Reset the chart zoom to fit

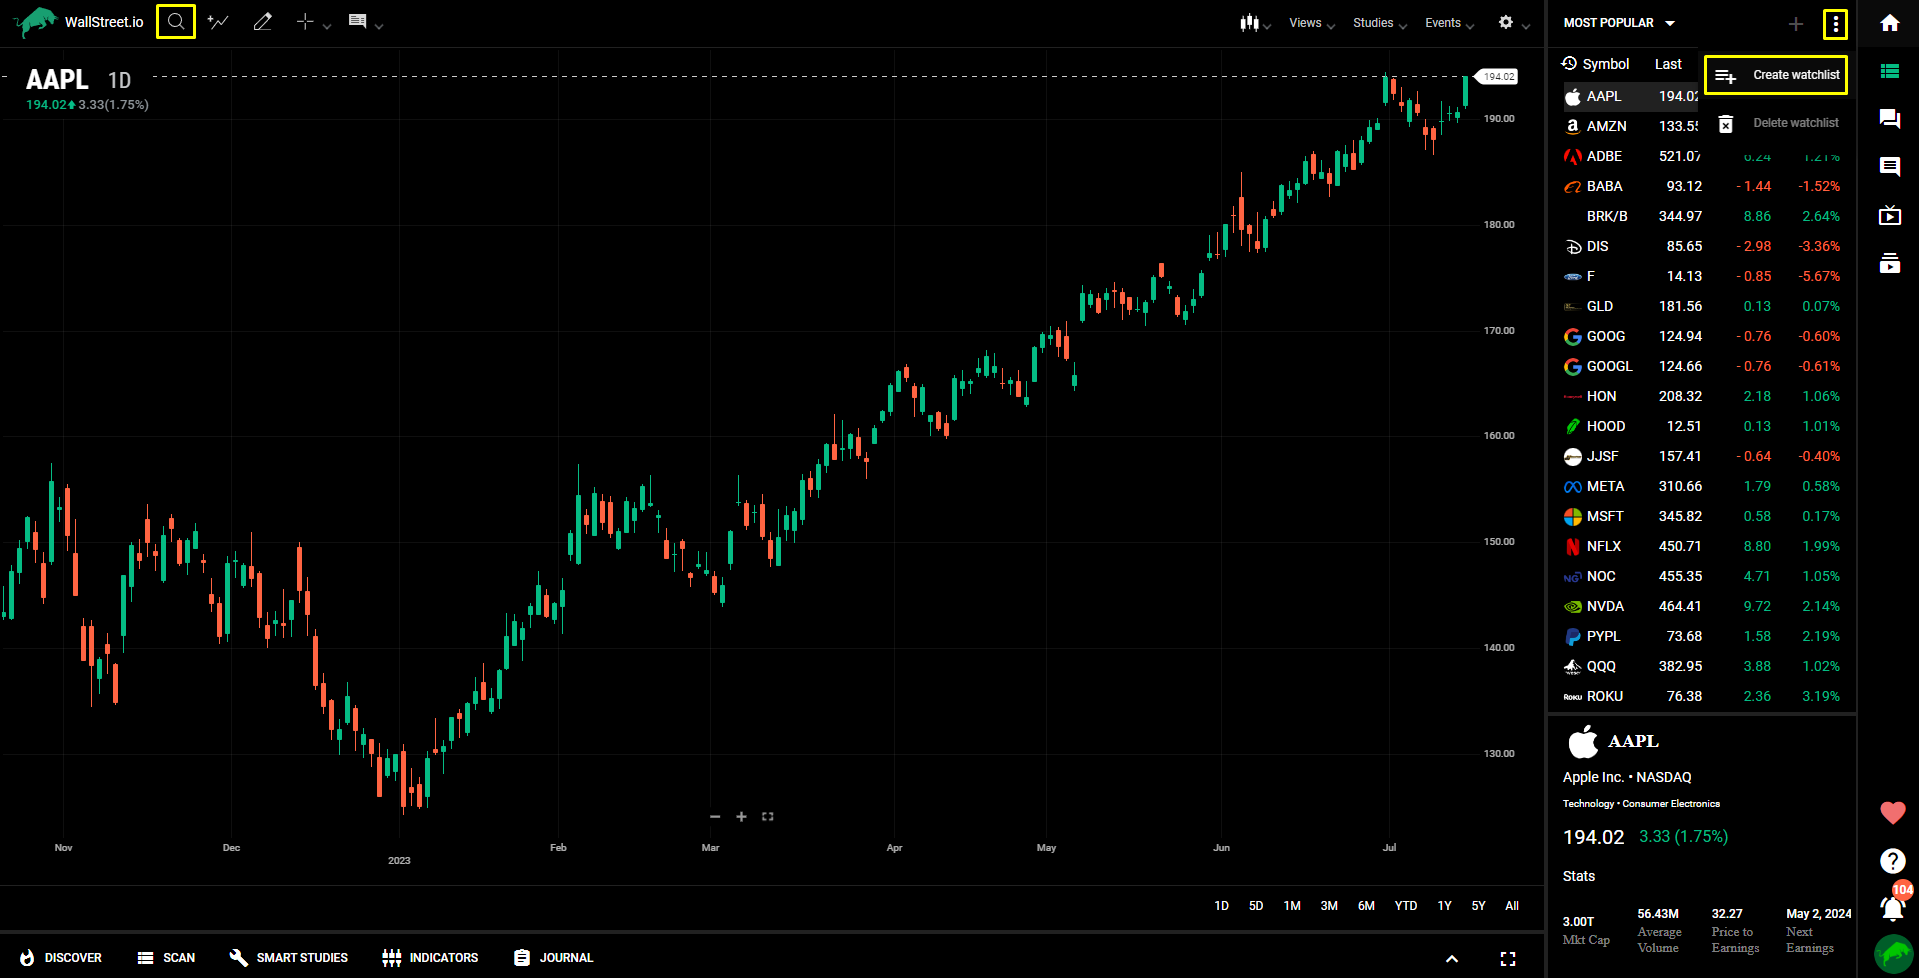(x=768, y=817)
